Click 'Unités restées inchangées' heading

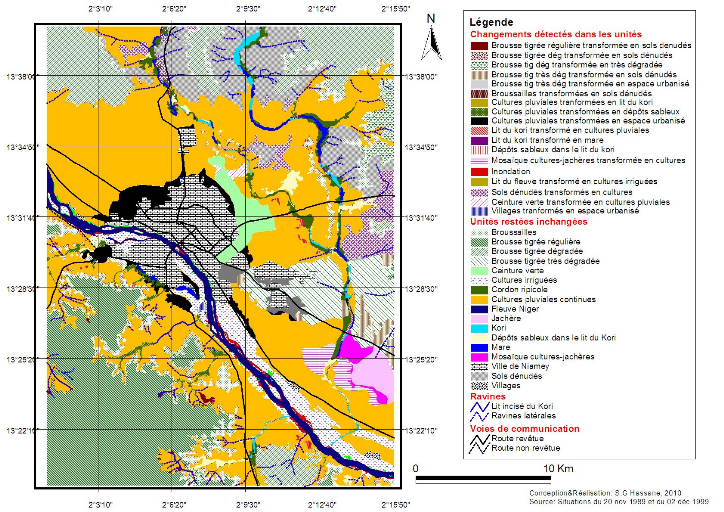coord(529,222)
